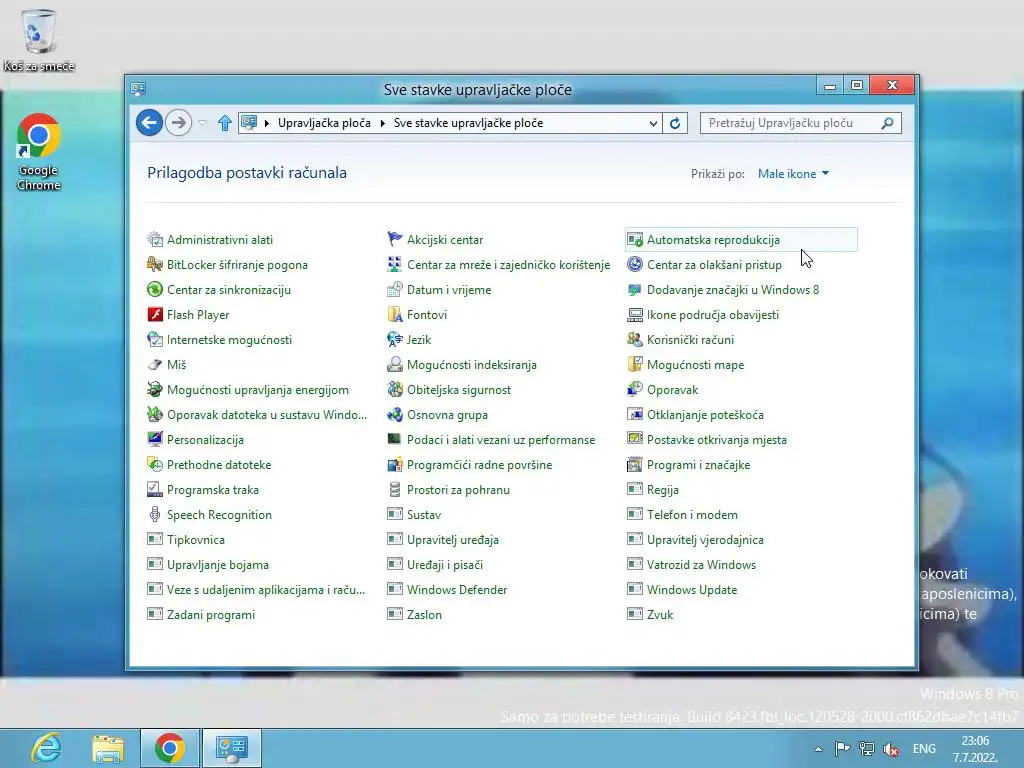Screen dimensions: 1024x768
Task: Open Zvuk settings
Action: coord(660,615)
